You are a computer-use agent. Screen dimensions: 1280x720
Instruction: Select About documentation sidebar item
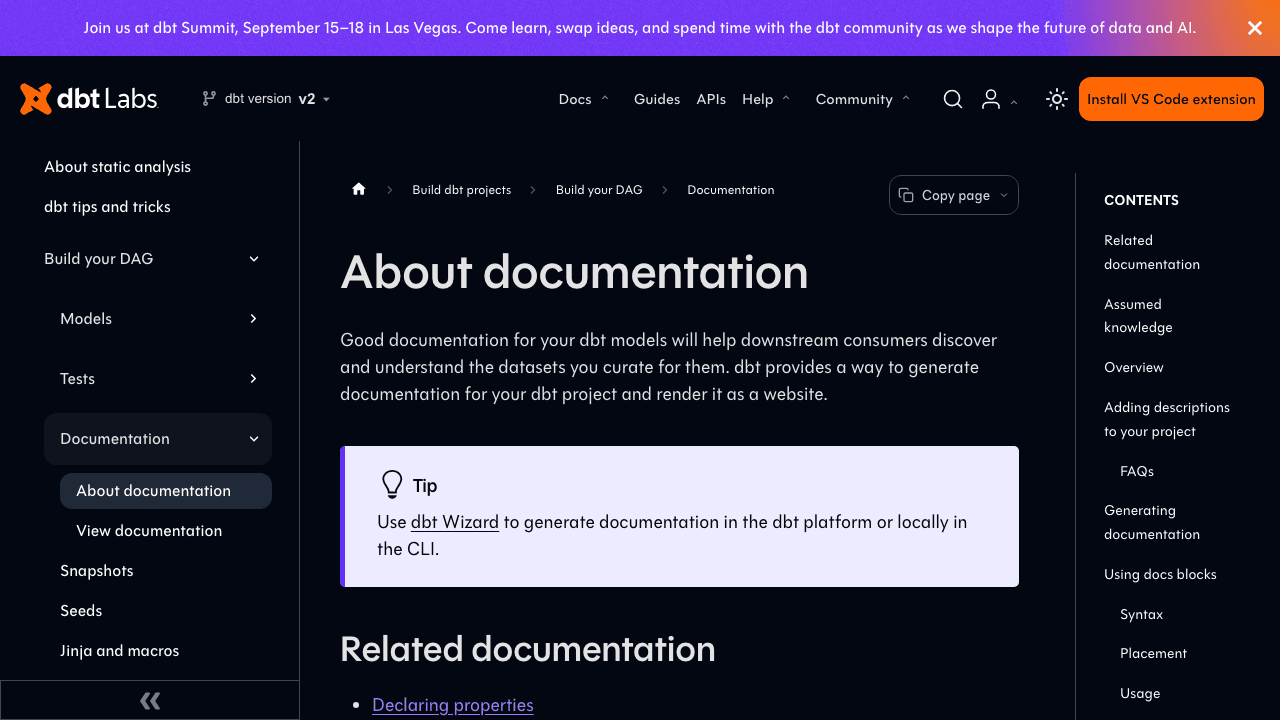[166, 491]
